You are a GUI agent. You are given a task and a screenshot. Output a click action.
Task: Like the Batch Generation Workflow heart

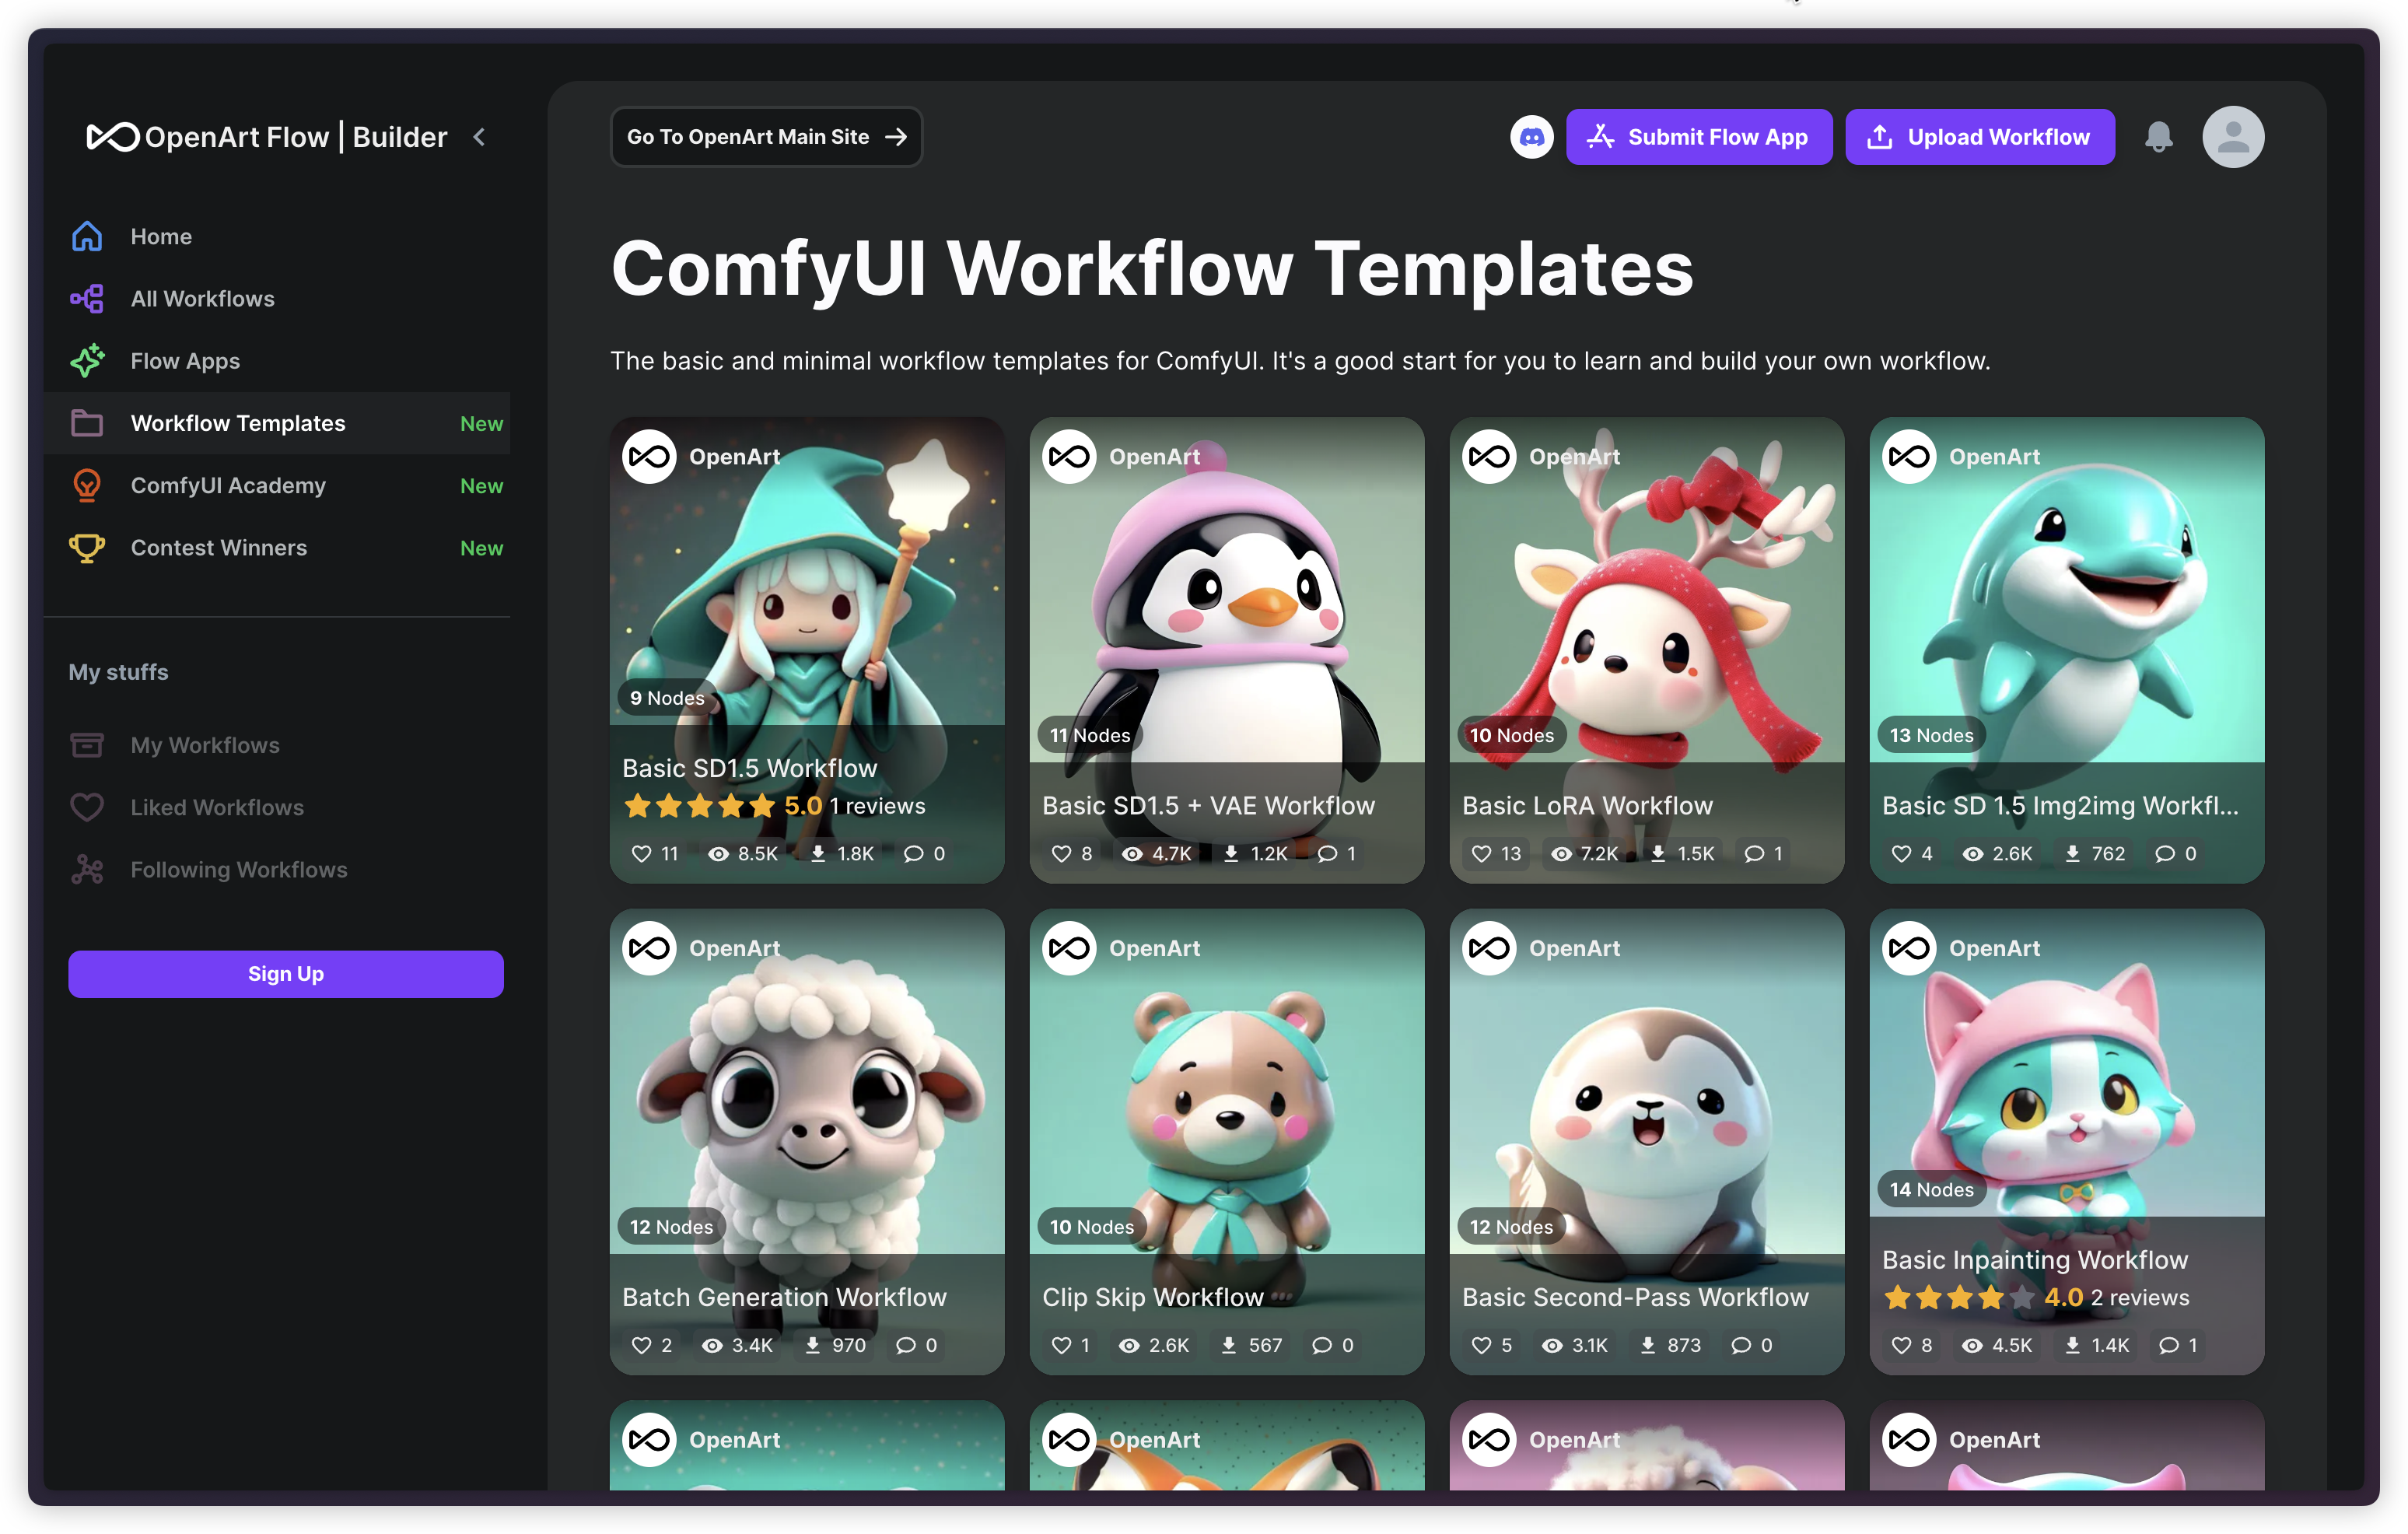pyautogui.click(x=641, y=1346)
